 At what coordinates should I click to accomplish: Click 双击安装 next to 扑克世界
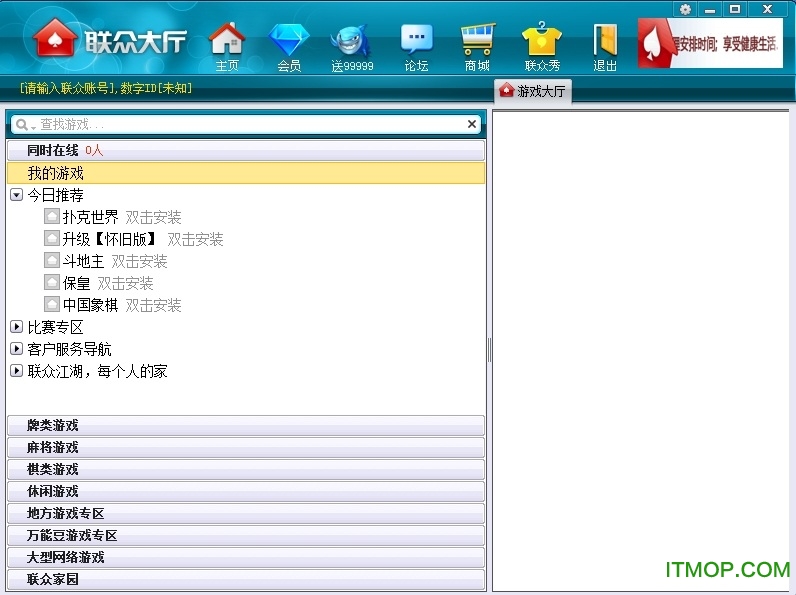(153, 218)
